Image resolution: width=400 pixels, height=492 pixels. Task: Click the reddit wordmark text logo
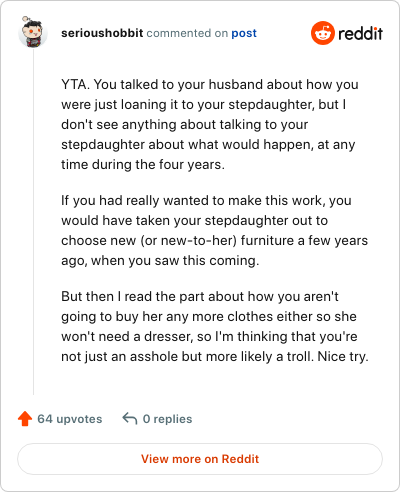[360, 34]
